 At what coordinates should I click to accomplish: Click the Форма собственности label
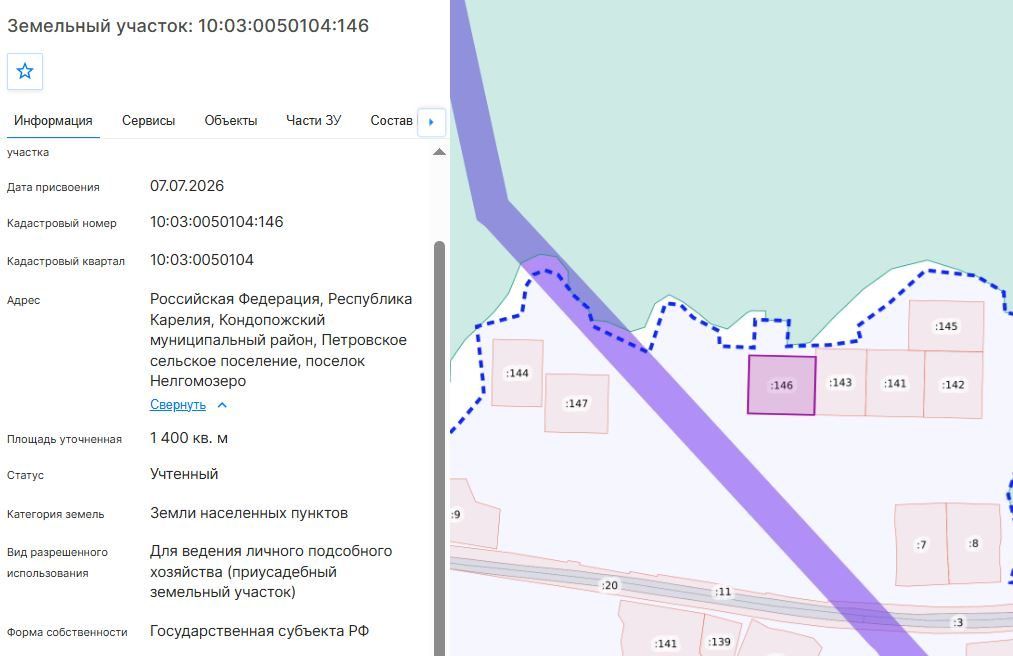(67, 633)
